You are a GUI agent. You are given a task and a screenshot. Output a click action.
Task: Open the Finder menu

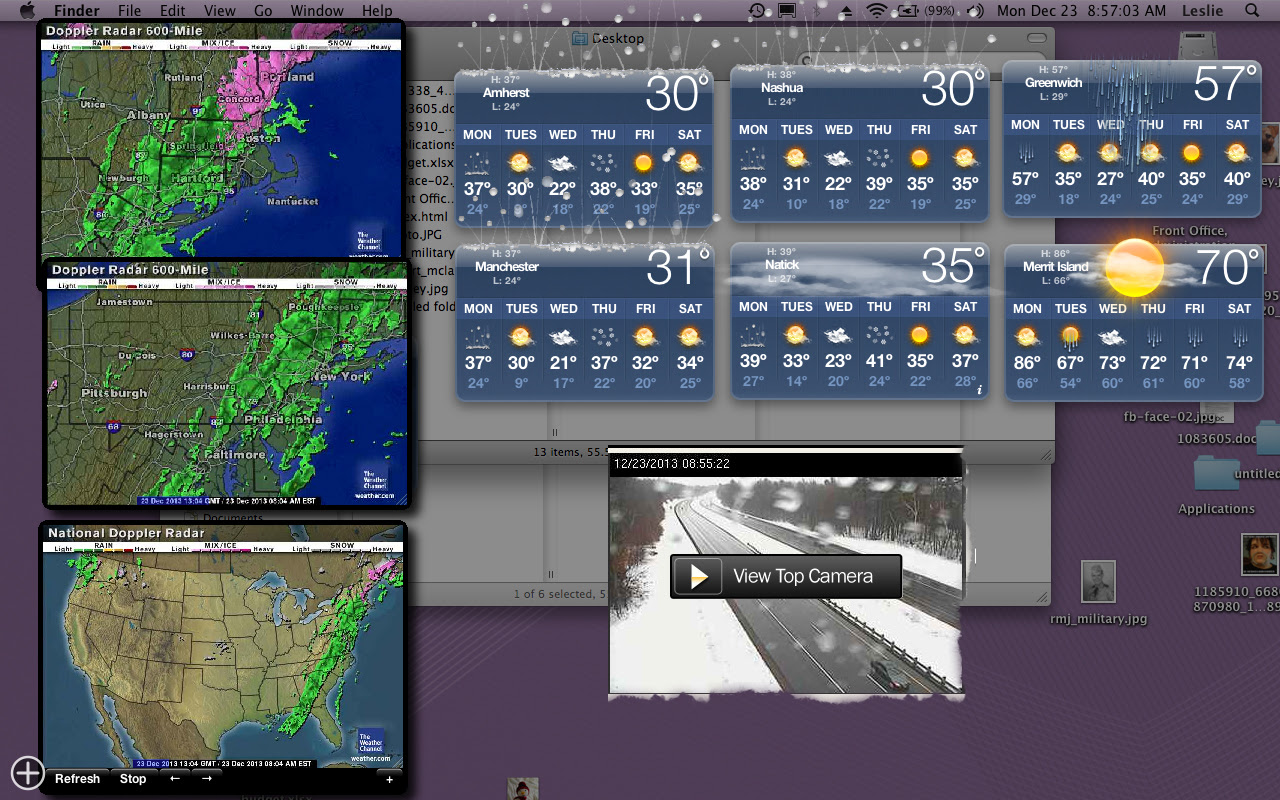76,11
